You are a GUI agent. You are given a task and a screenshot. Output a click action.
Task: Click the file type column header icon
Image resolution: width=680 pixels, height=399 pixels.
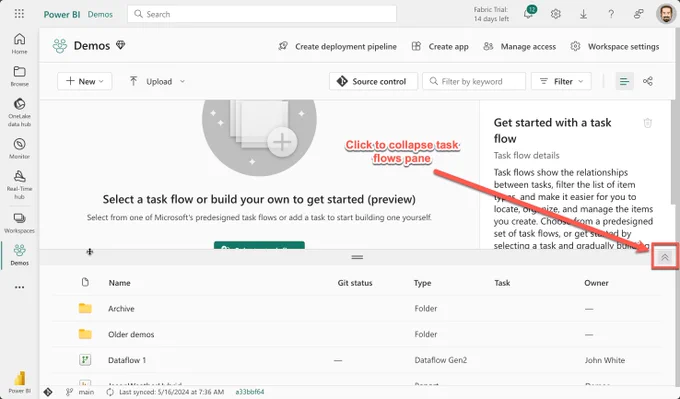tap(85, 282)
